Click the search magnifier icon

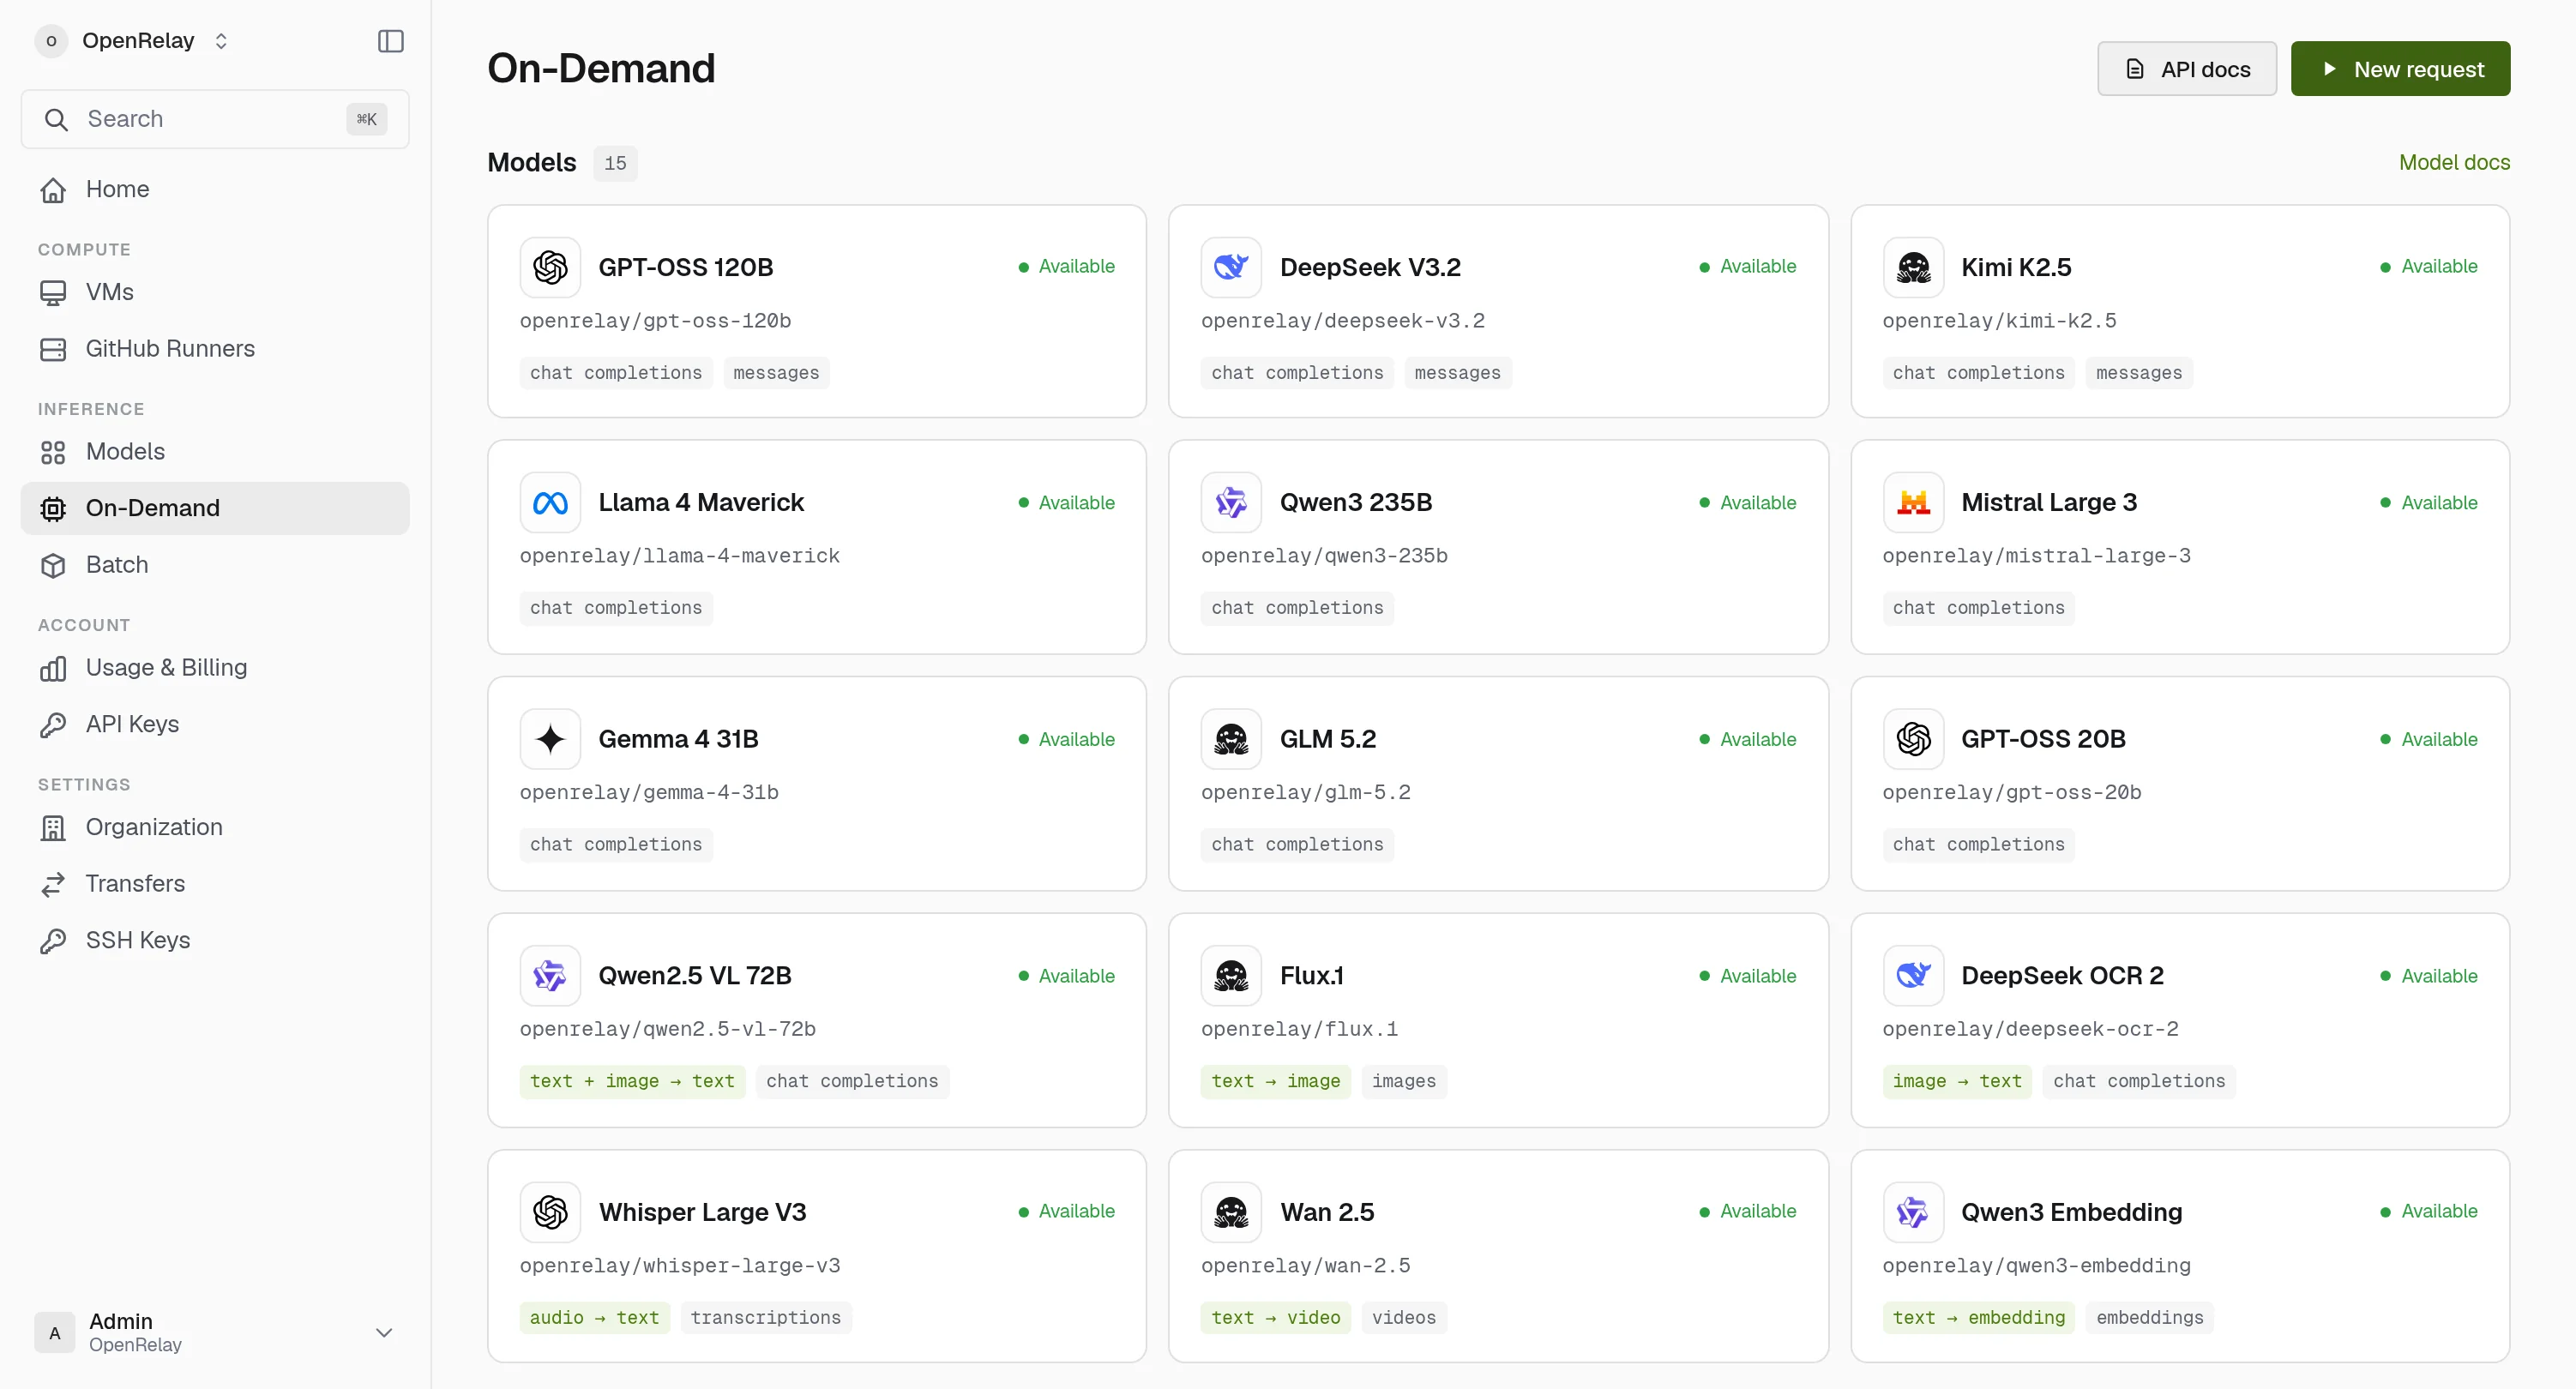click(x=56, y=119)
